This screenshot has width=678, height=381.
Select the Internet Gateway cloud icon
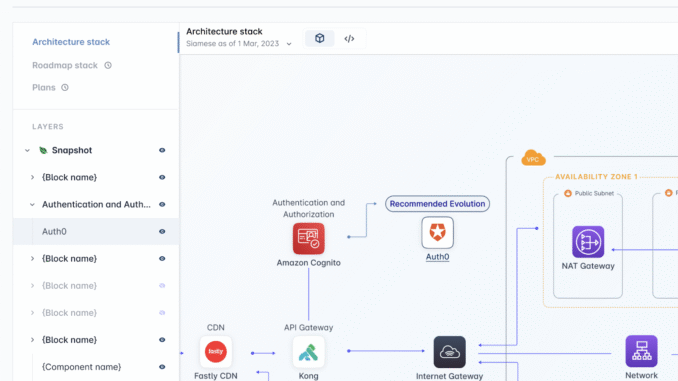pyautogui.click(x=449, y=352)
